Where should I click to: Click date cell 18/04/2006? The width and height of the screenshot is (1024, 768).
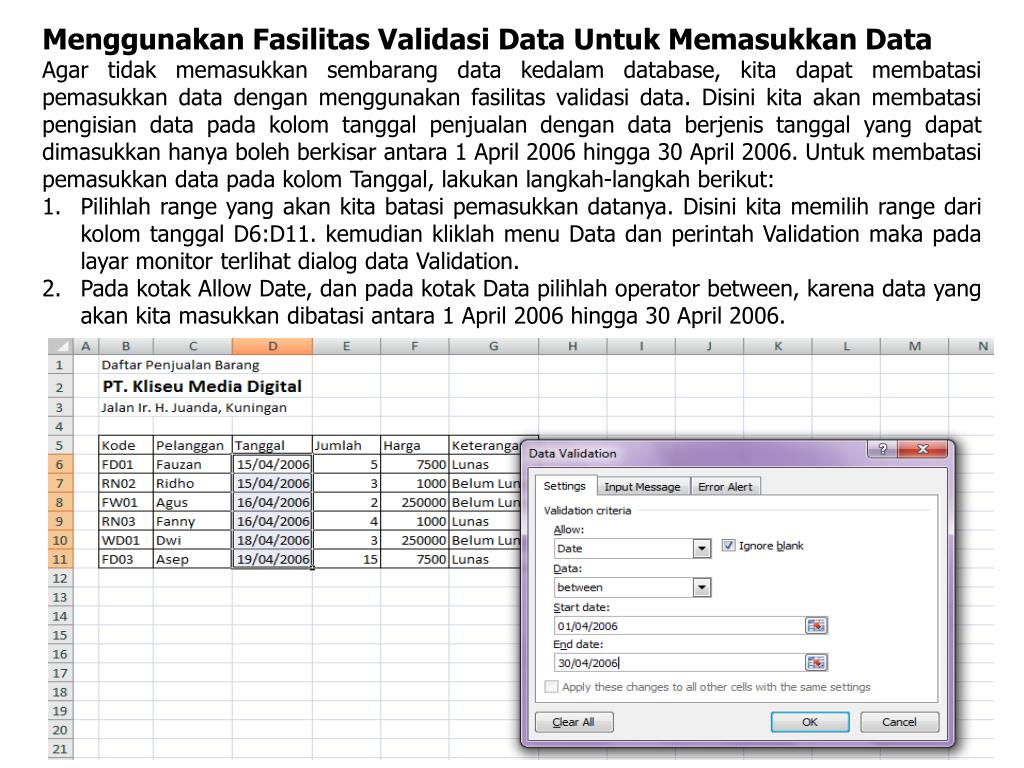click(272, 540)
